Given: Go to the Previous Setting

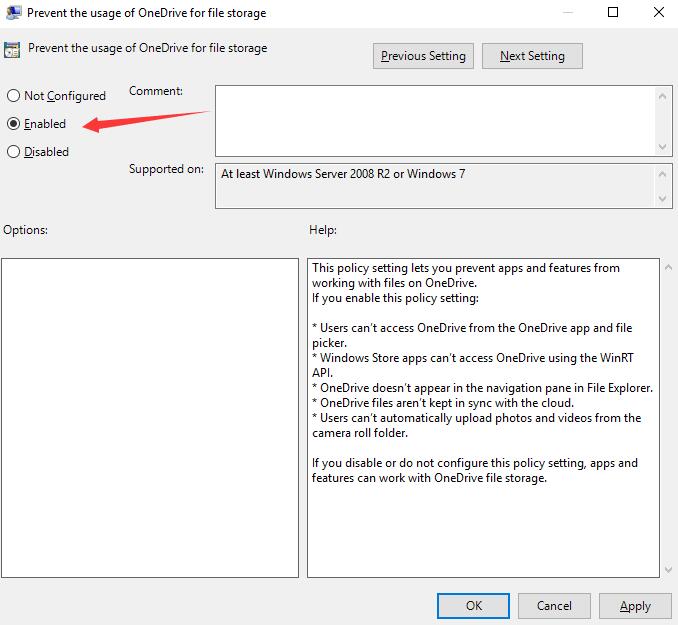Looking at the screenshot, I should pyautogui.click(x=423, y=56).
